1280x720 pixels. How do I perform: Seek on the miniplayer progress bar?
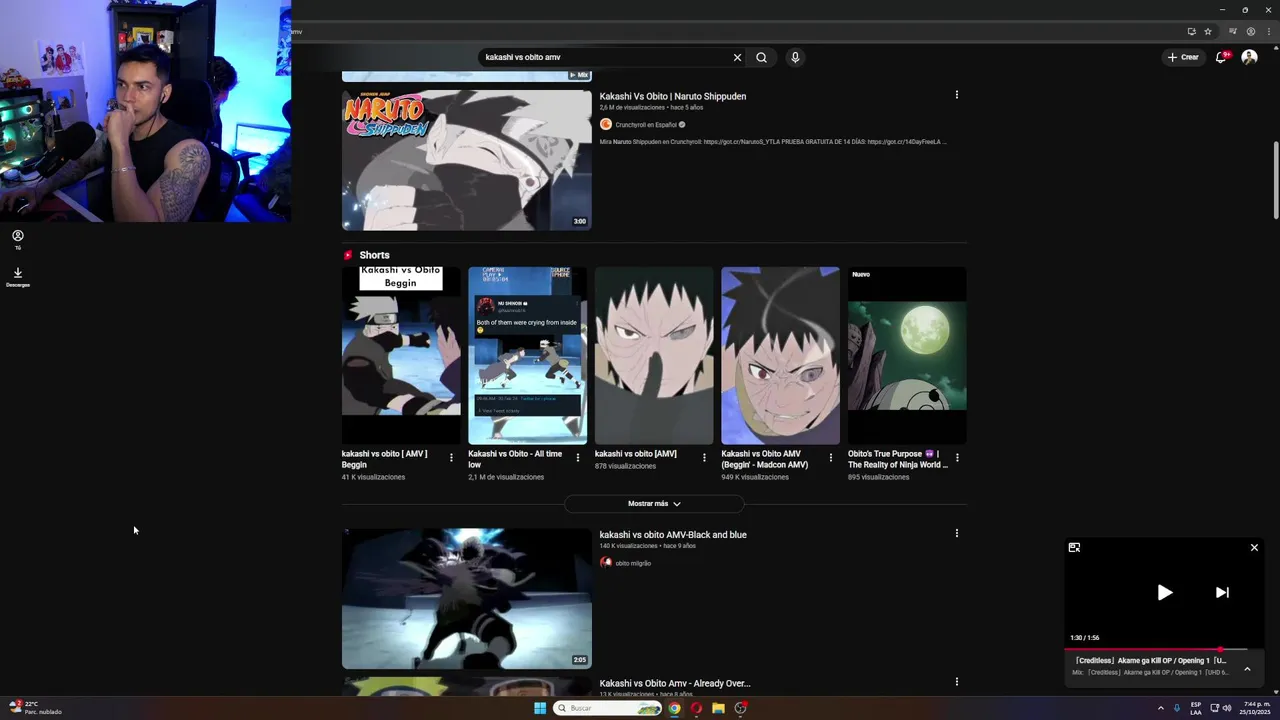[x=1164, y=650]
